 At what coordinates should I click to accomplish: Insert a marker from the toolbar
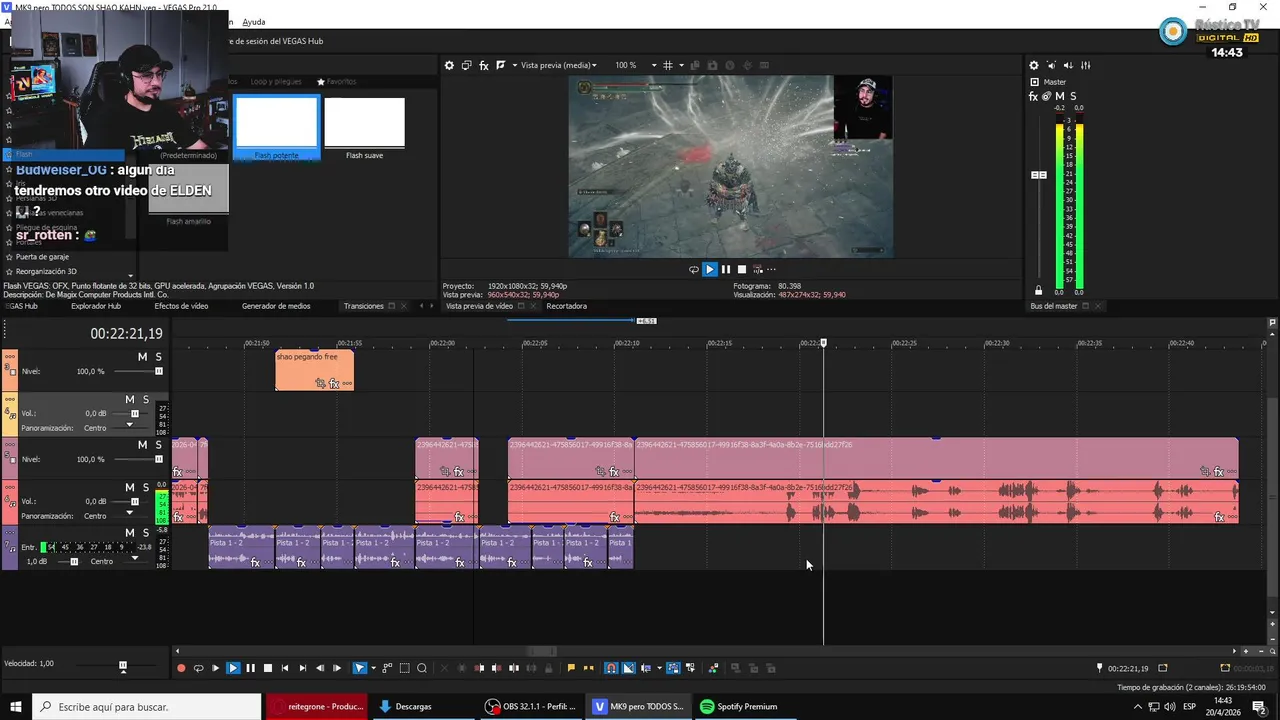[571, 668]
